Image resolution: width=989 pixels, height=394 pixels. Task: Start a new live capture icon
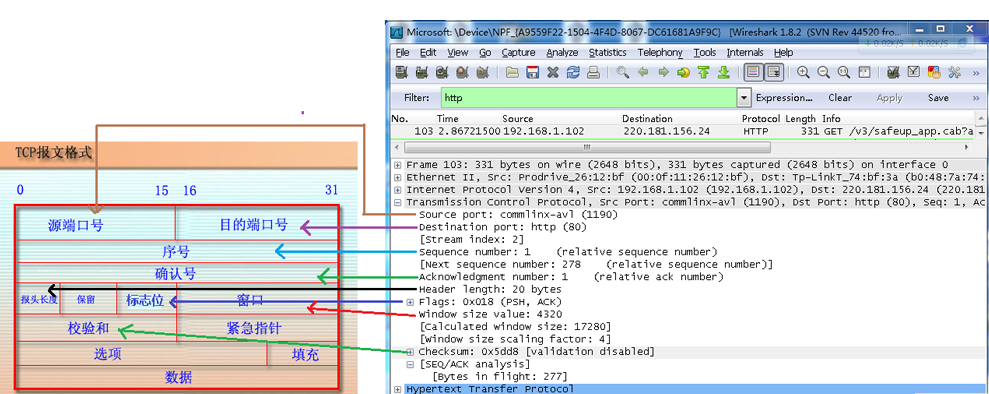[x=442, y=72]
